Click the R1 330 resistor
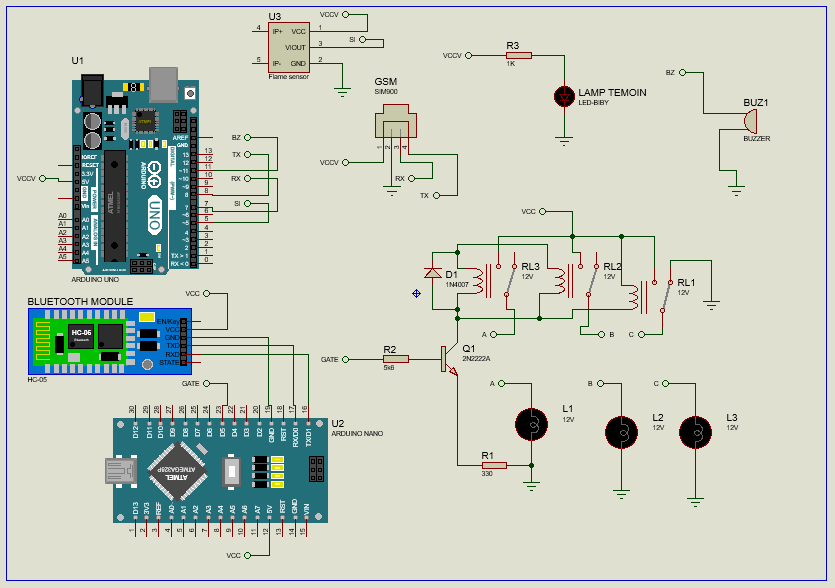The height and width of the screenshot is (588, 835). point(493,465)
